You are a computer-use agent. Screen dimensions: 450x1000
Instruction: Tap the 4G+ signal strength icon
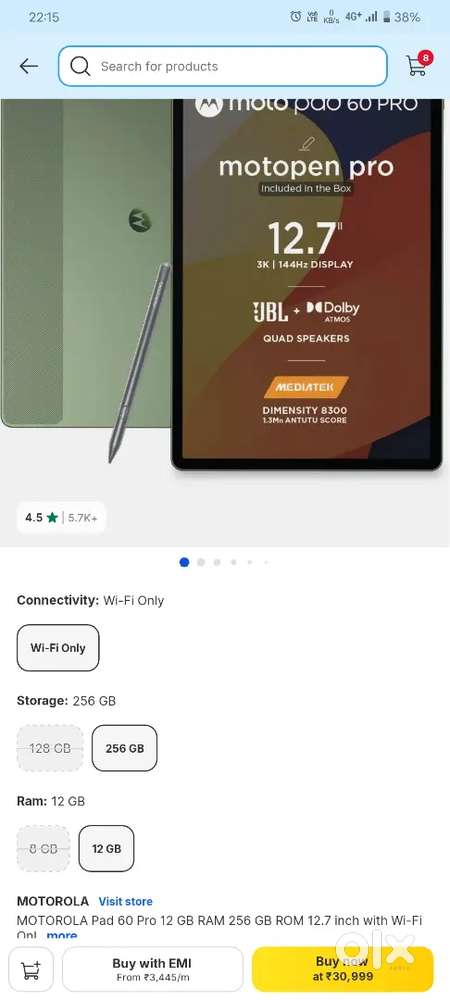coord(361,17)
